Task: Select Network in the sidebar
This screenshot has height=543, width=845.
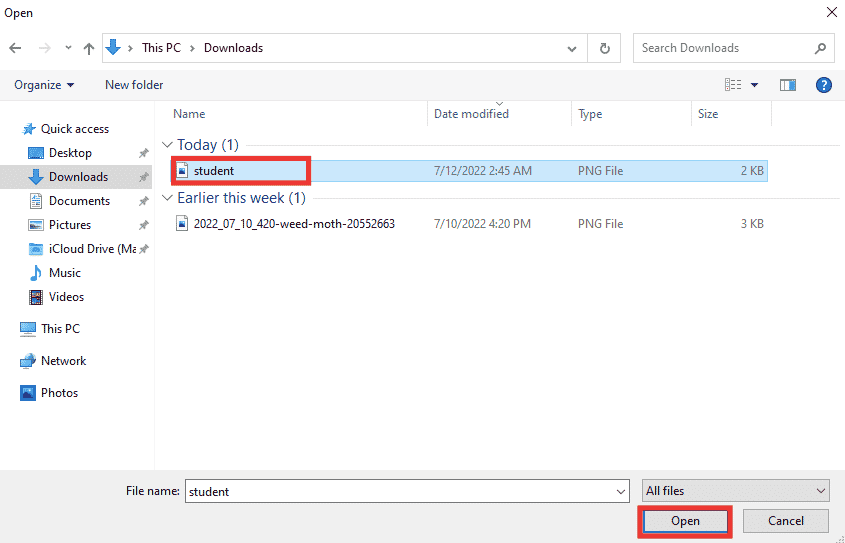Action: pyautogui.click(x=64, y=361)
